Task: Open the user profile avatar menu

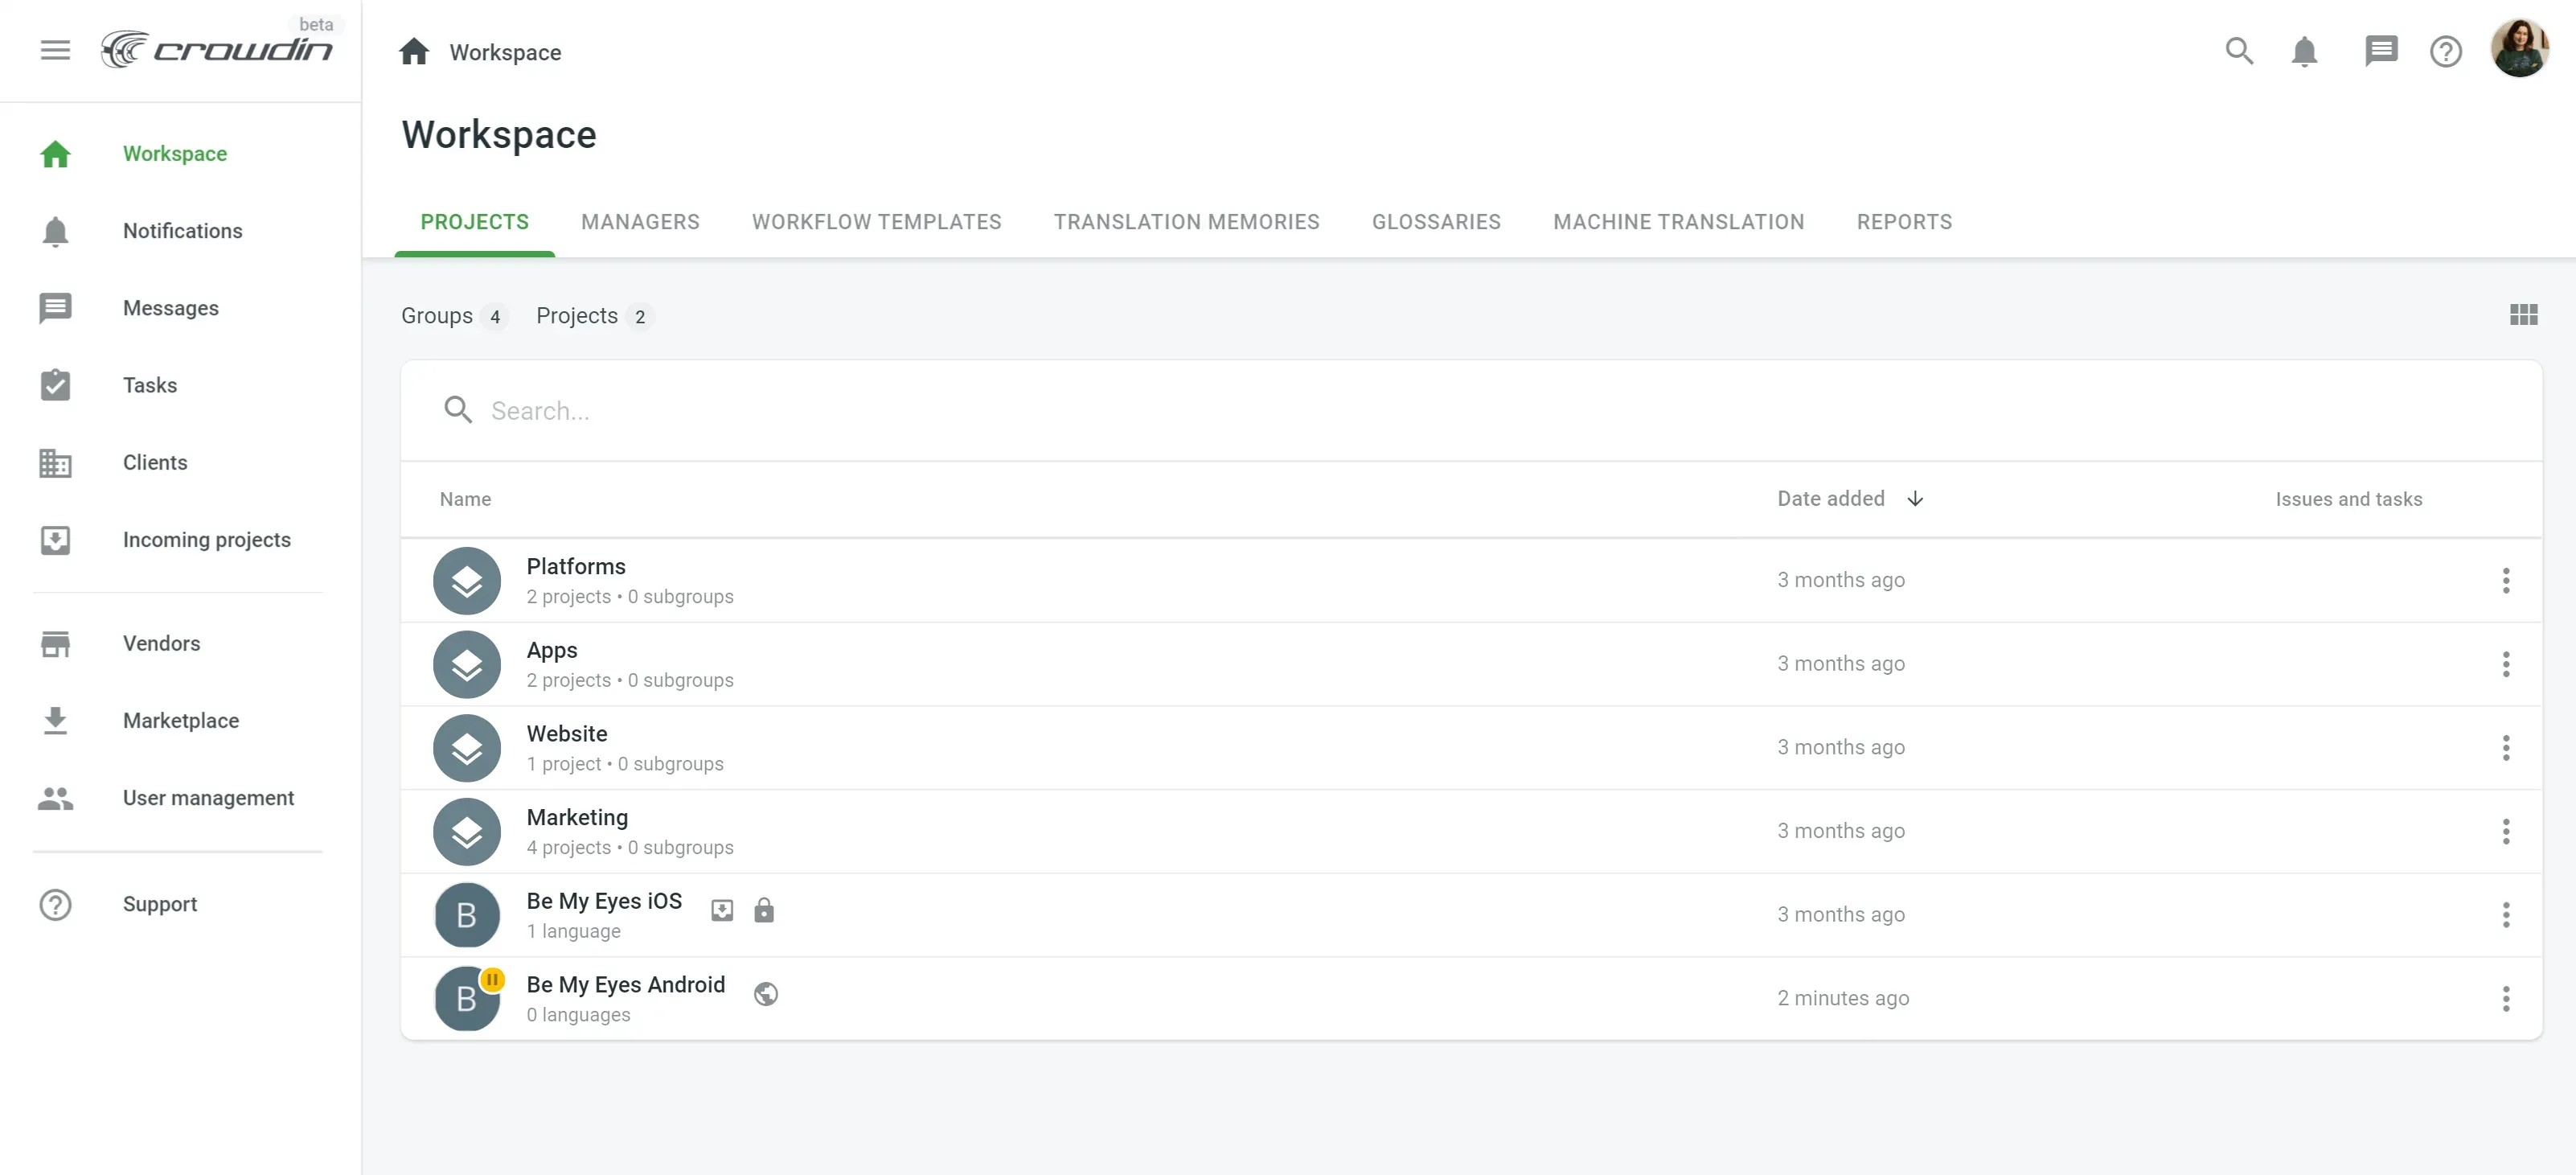Action: [2519, 48]
